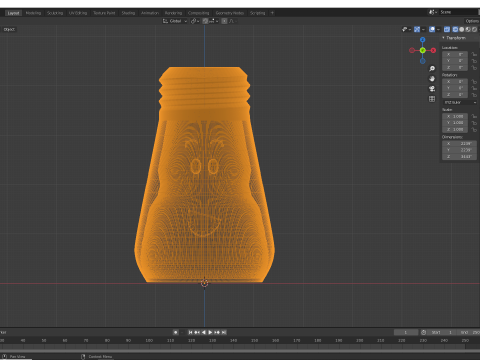Image resolution: width=480 pixels, height=360 pixels.
Task: Lock the Location Z value
Action: click(474, 68)
